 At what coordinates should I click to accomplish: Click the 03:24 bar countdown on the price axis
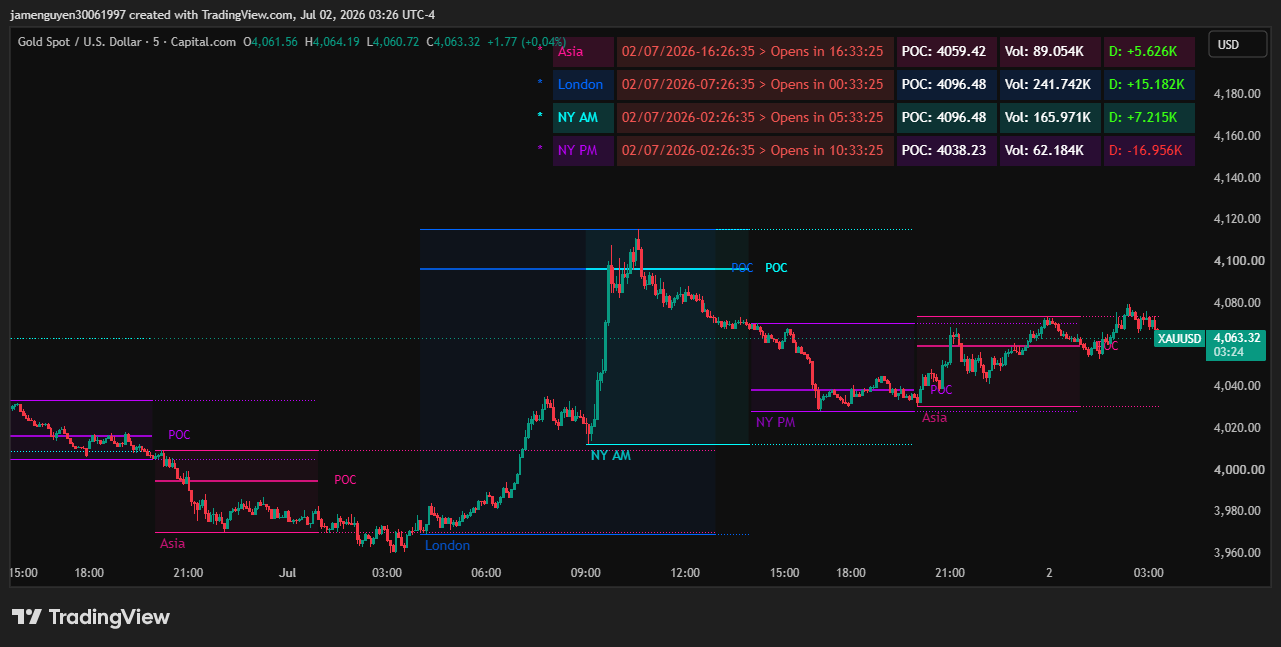pyautogui.click(x=1227, y=352)
